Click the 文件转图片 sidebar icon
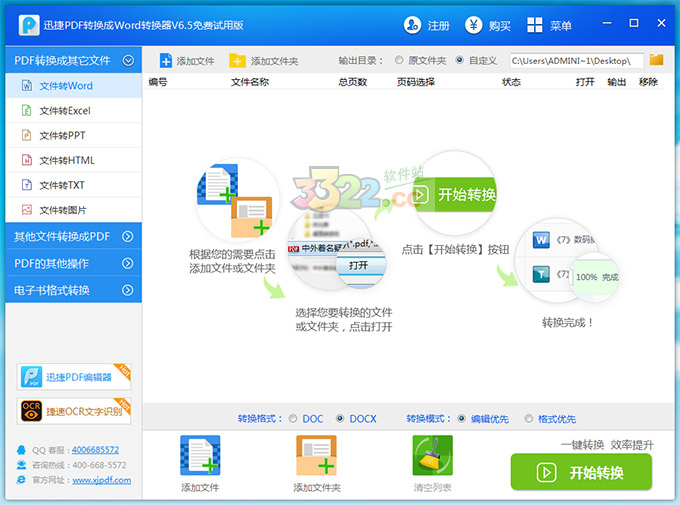 tap(27, 210)
